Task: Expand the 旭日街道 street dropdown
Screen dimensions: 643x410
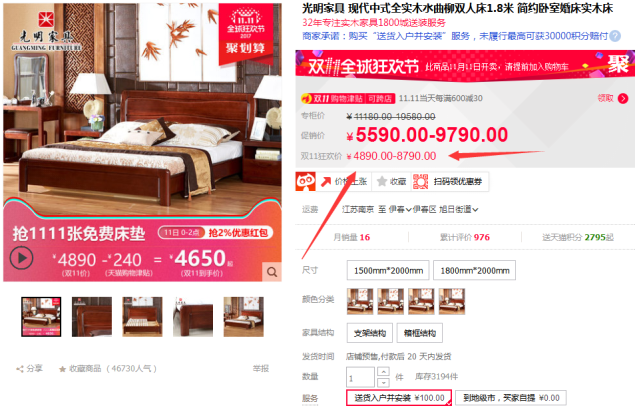Action: tap(458, 210)
